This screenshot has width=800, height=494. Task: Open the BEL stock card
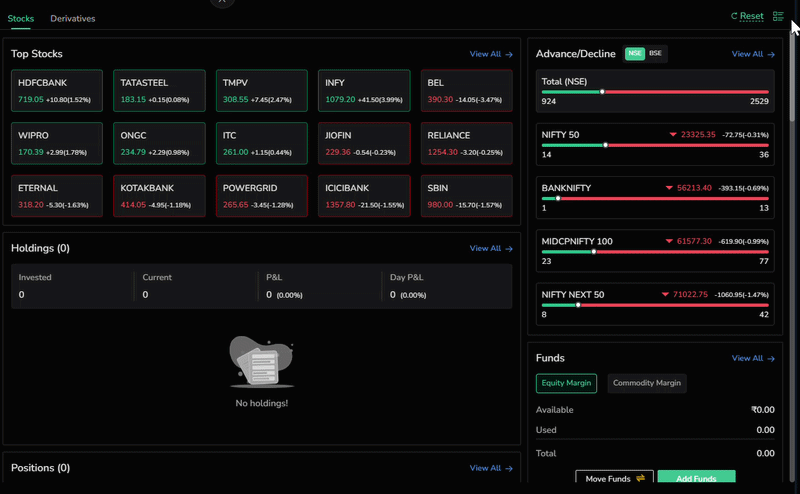pos(467,91)
